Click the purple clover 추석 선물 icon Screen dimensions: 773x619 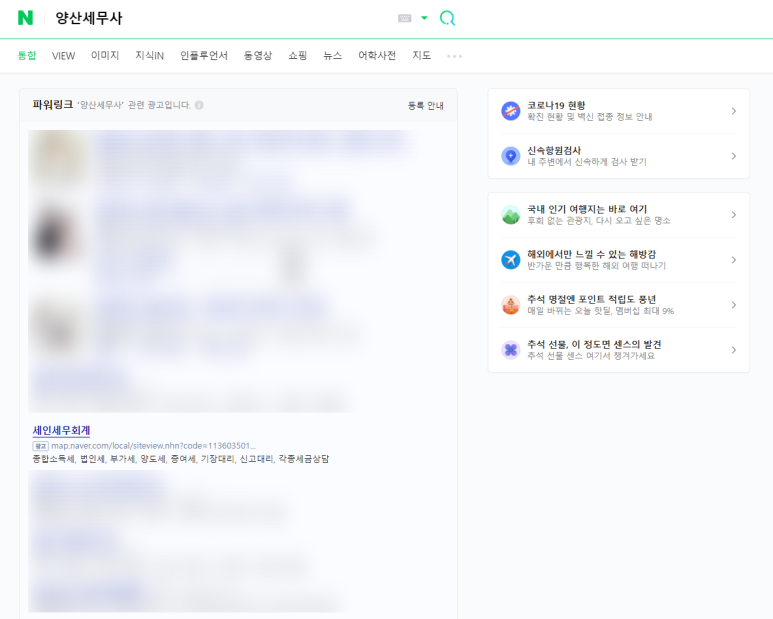511,350
